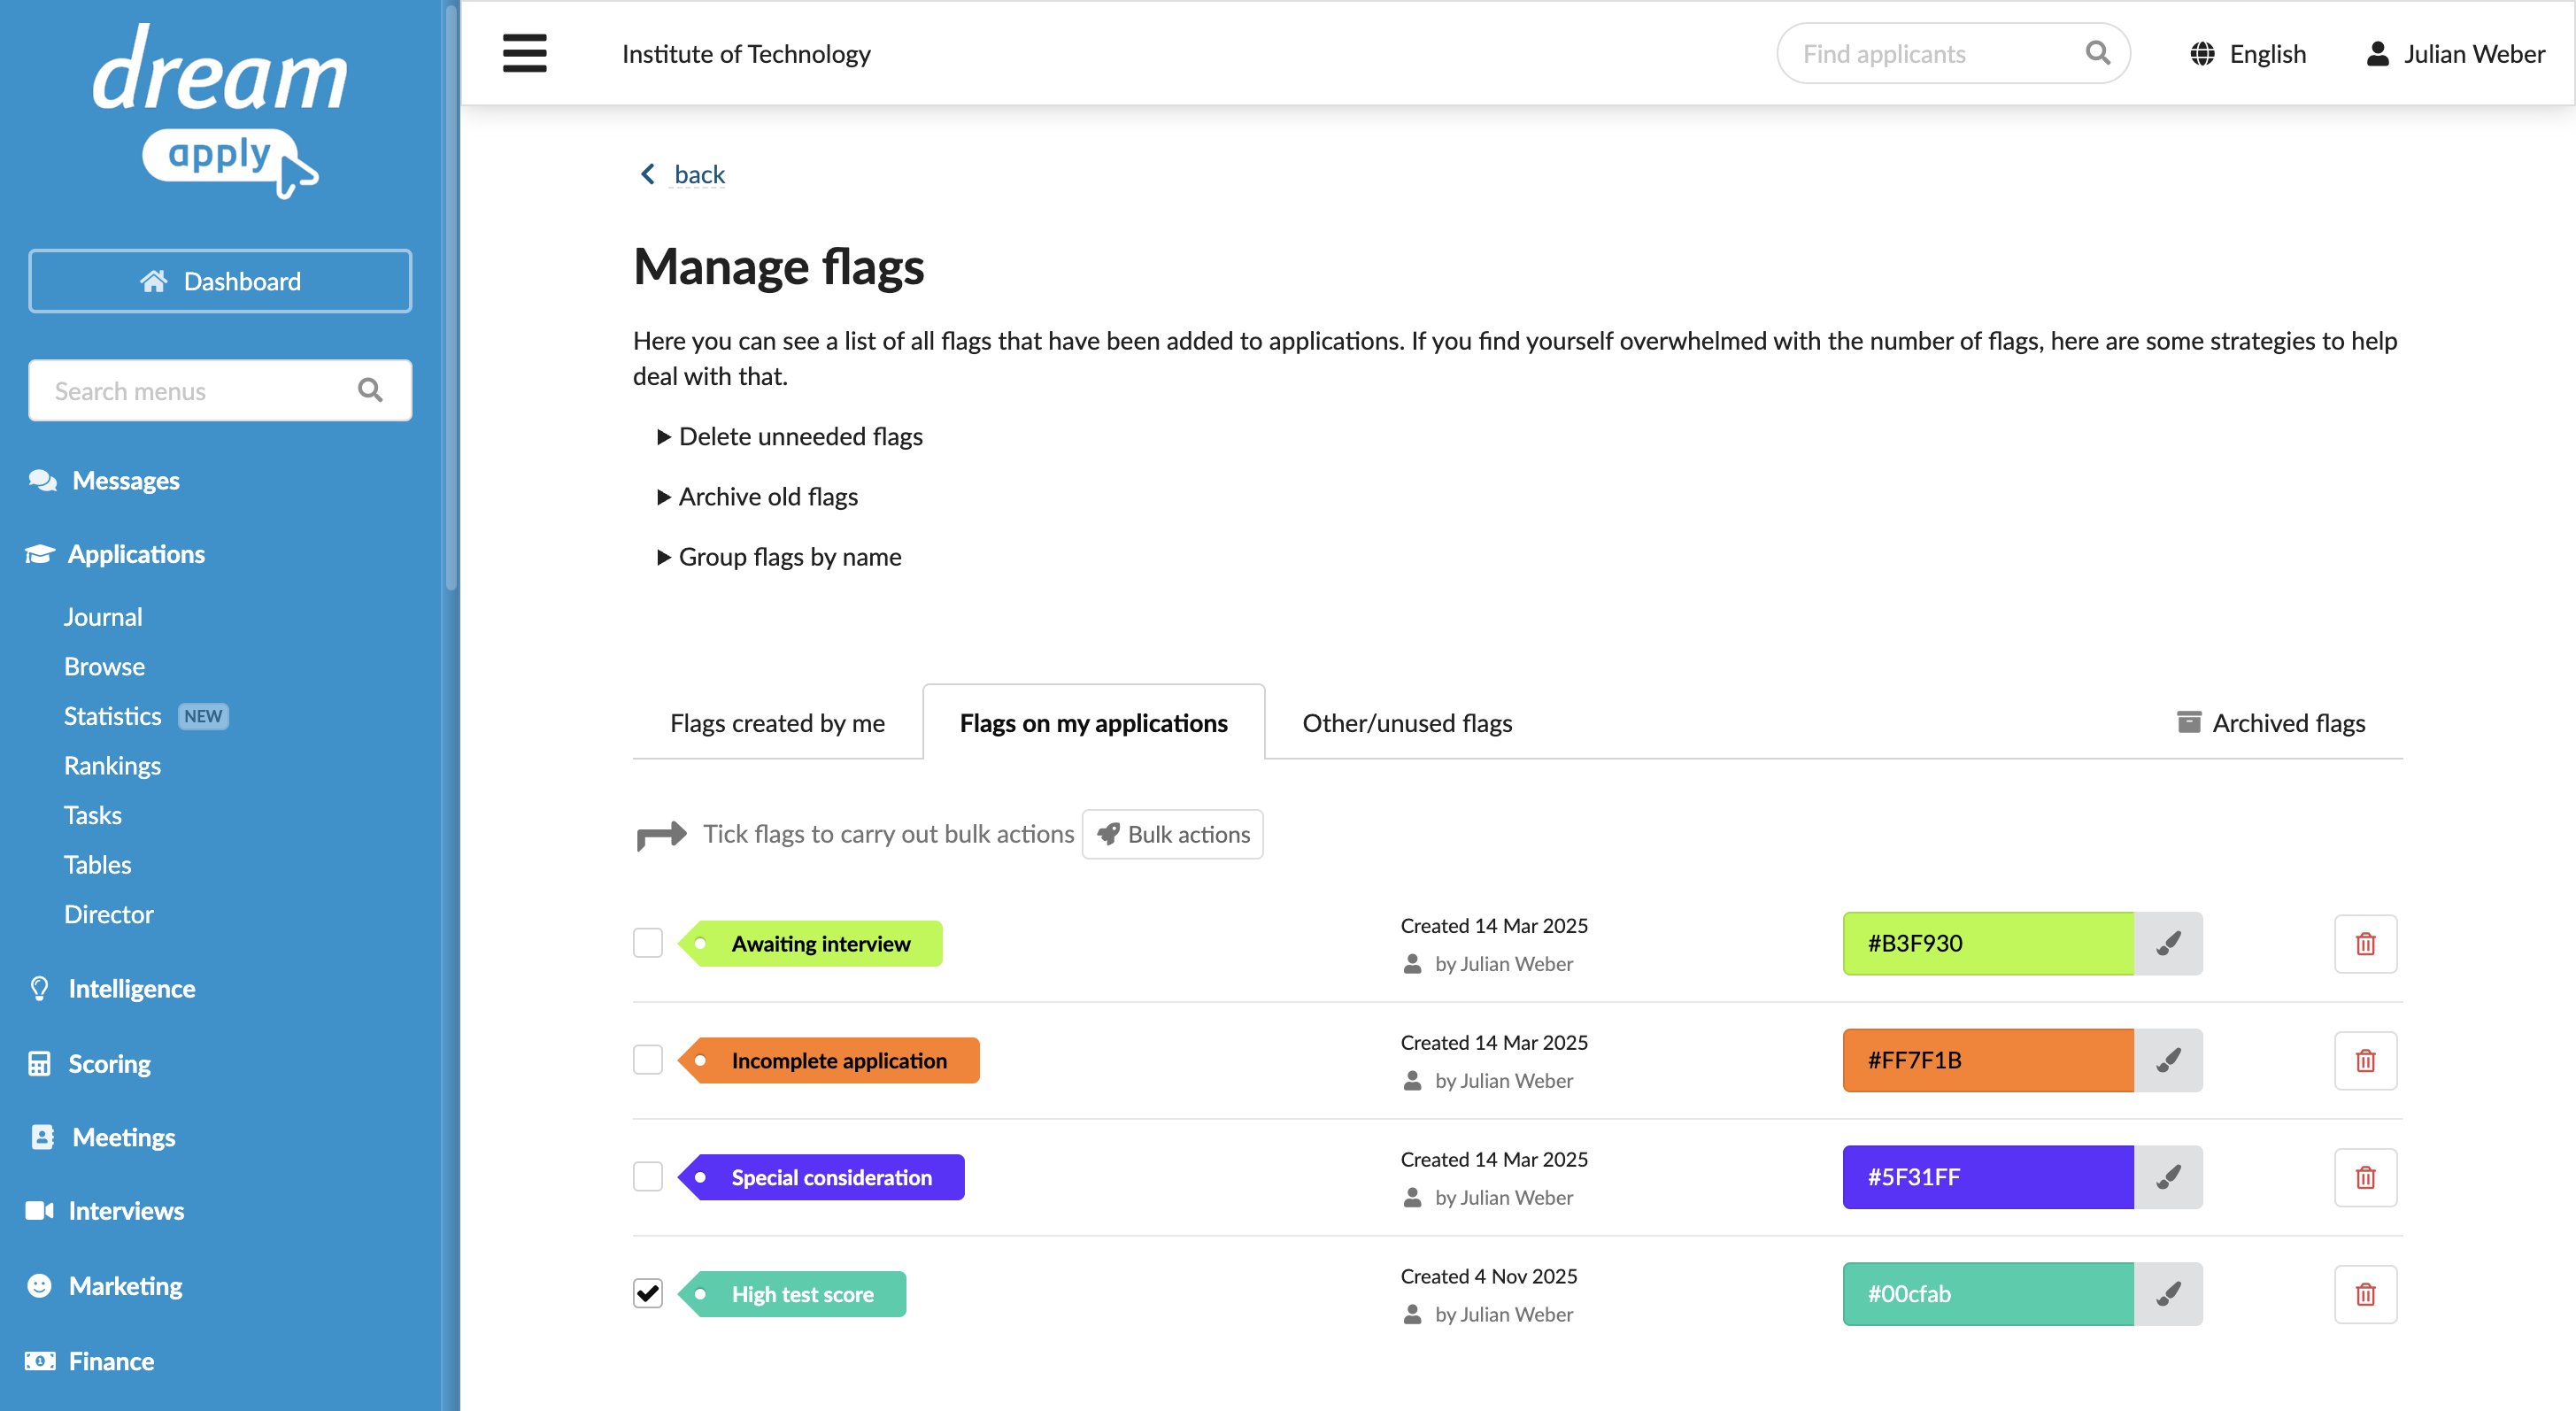Click the #5F31FF color swatch
Image resolution: width=2576 pixels, height=1411 pixels.
pyautogui.click(x=1988, y=1177)
